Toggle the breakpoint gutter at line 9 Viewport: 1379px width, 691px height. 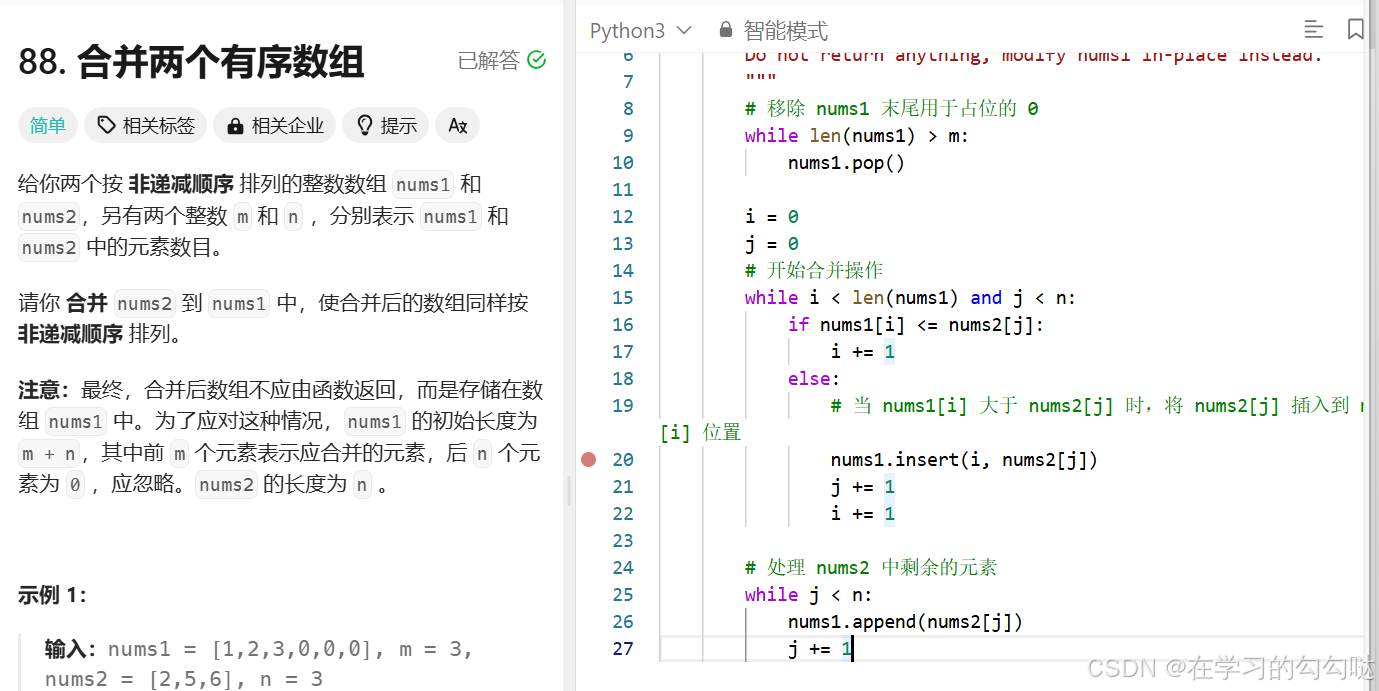(589, 135)
